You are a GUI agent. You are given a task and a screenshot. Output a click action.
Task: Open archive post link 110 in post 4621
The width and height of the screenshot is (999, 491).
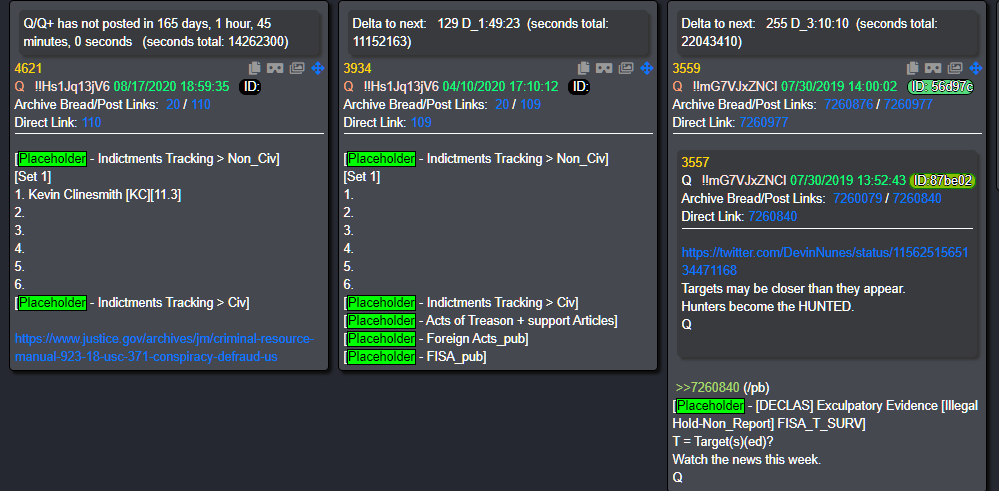(x=201, y=104)
